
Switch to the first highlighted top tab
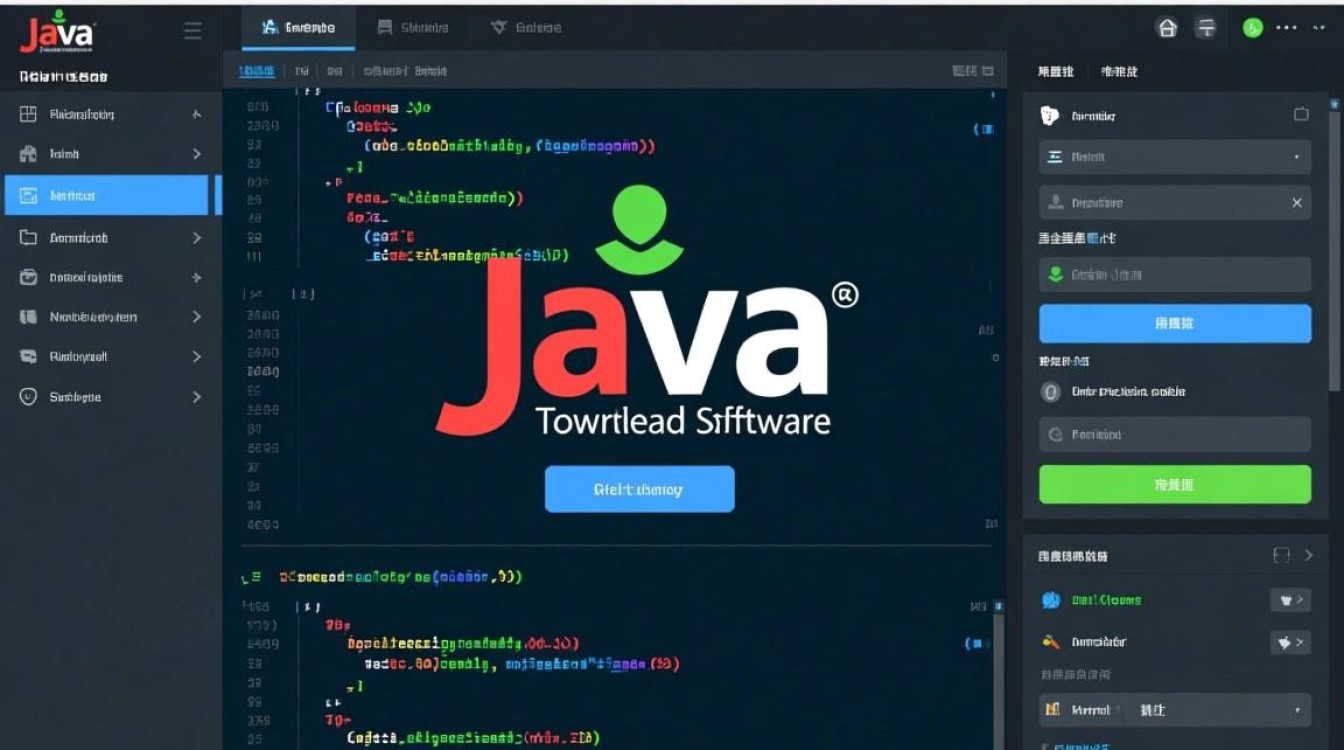coord(298,27)
